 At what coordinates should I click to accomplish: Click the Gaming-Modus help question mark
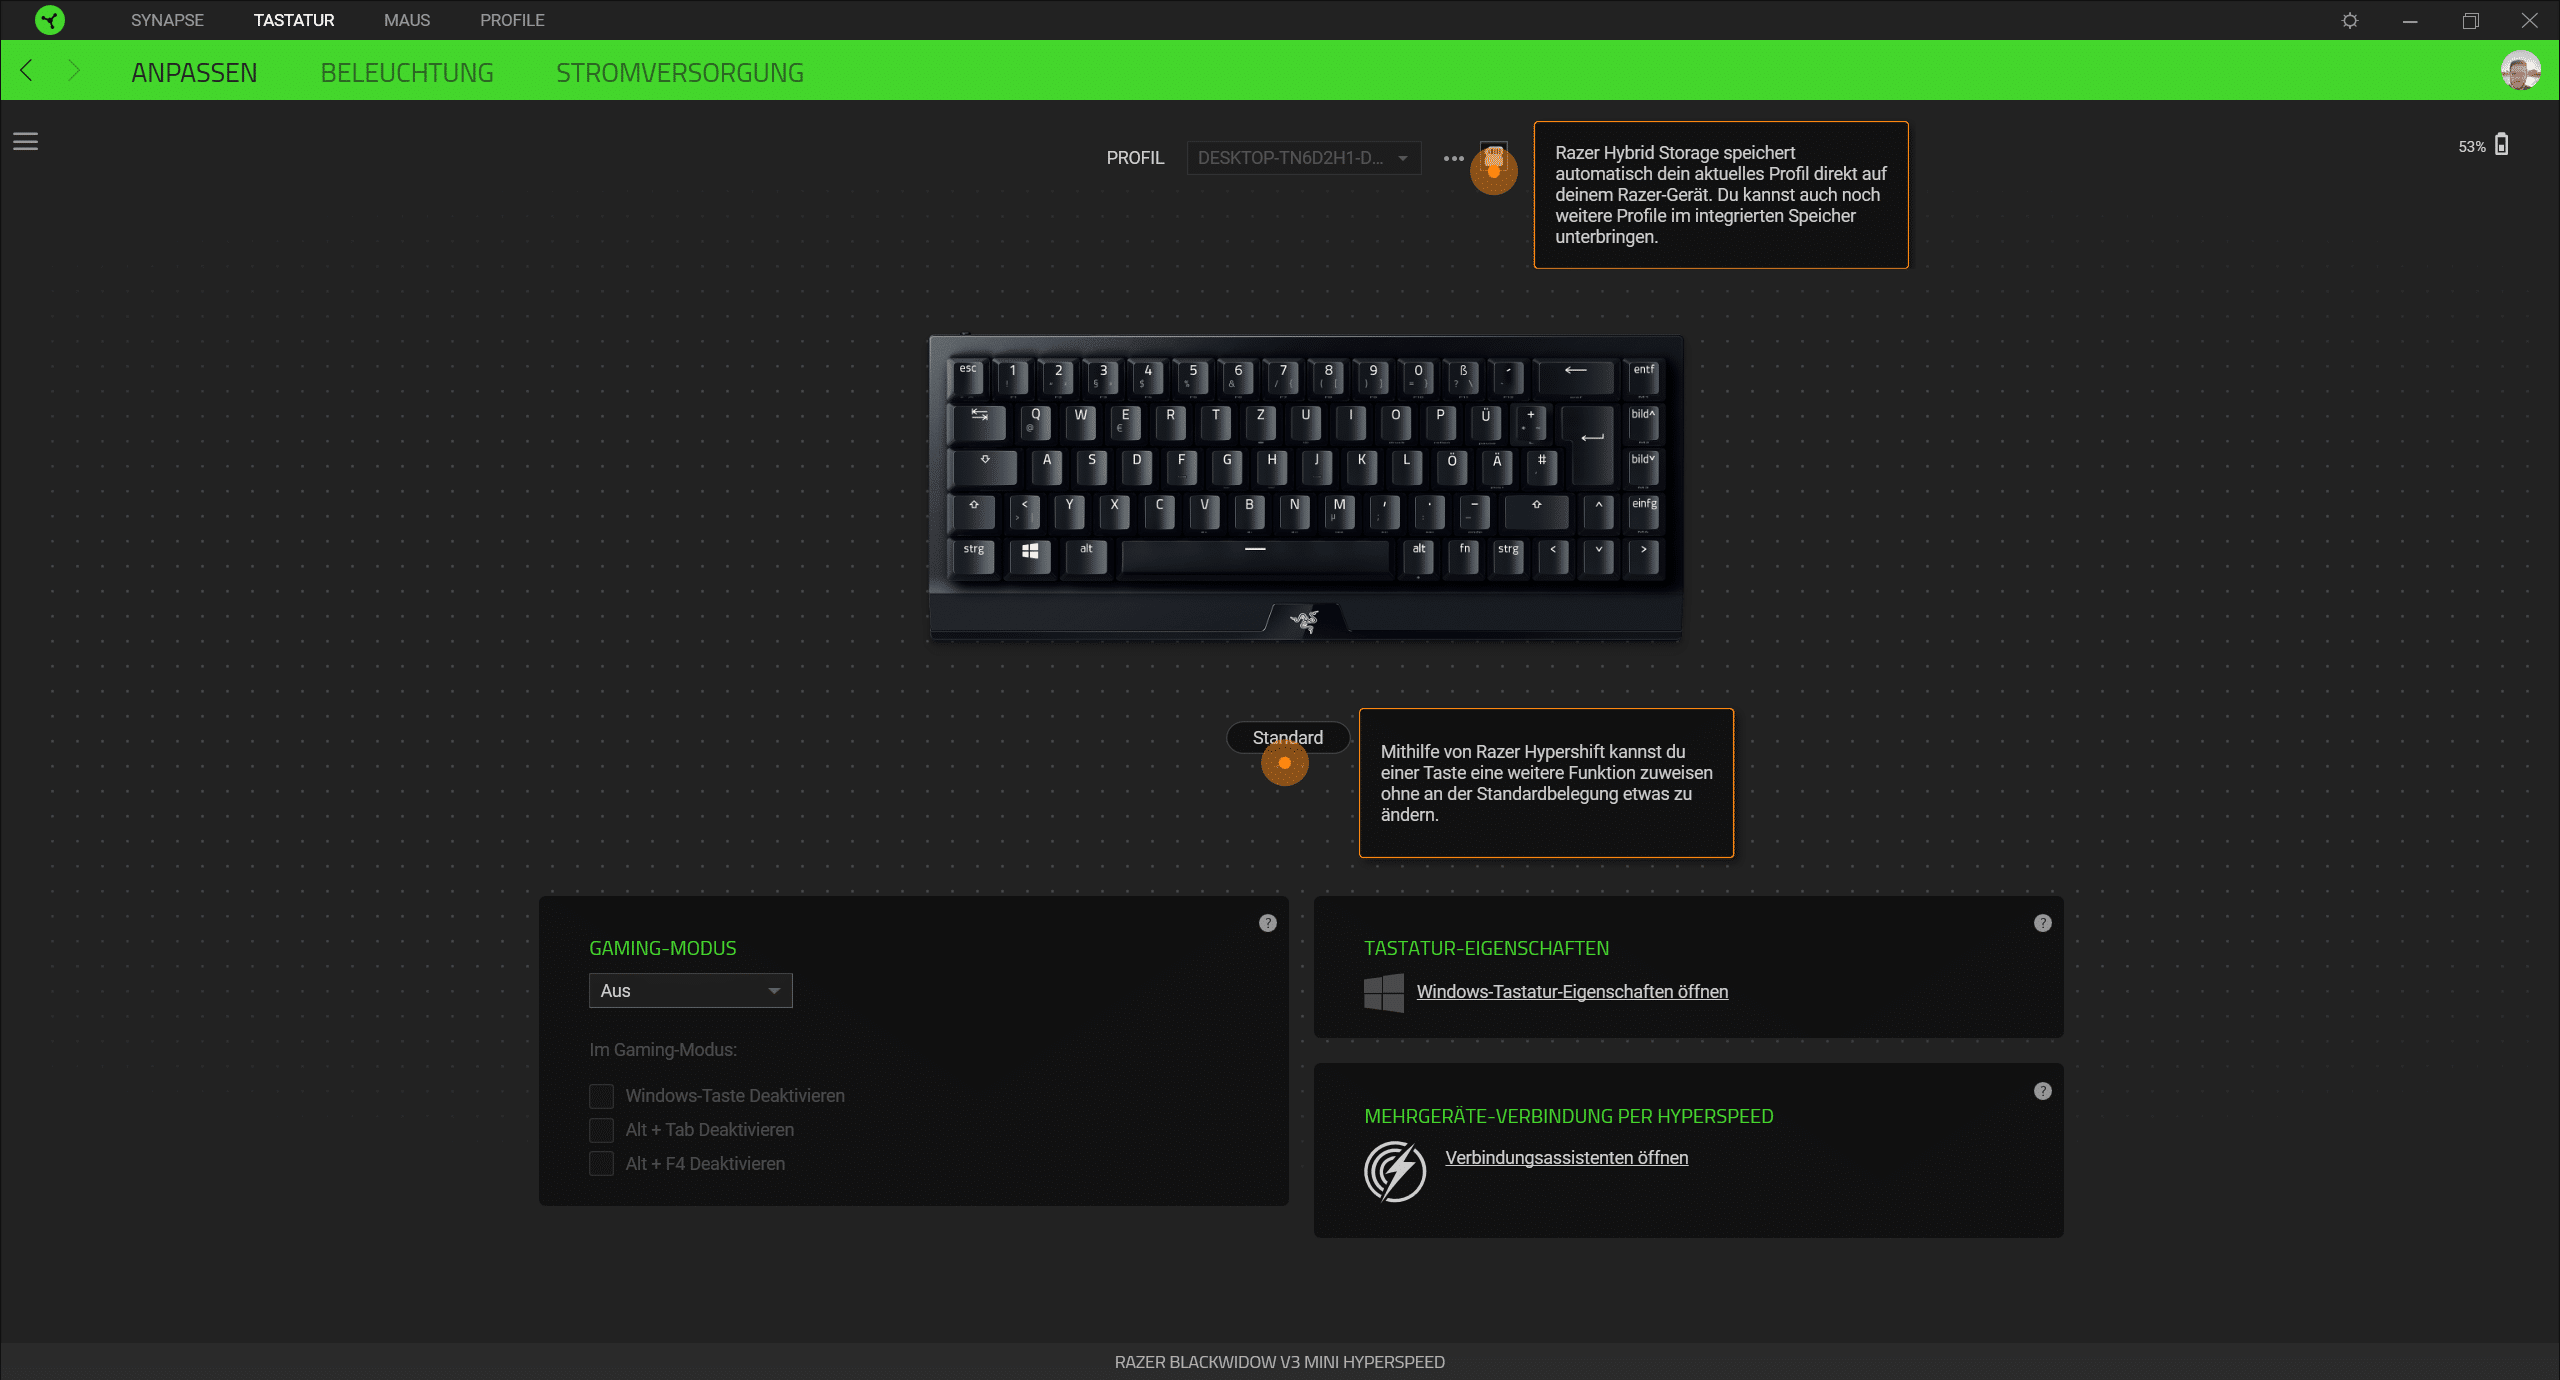point(1267,923)
